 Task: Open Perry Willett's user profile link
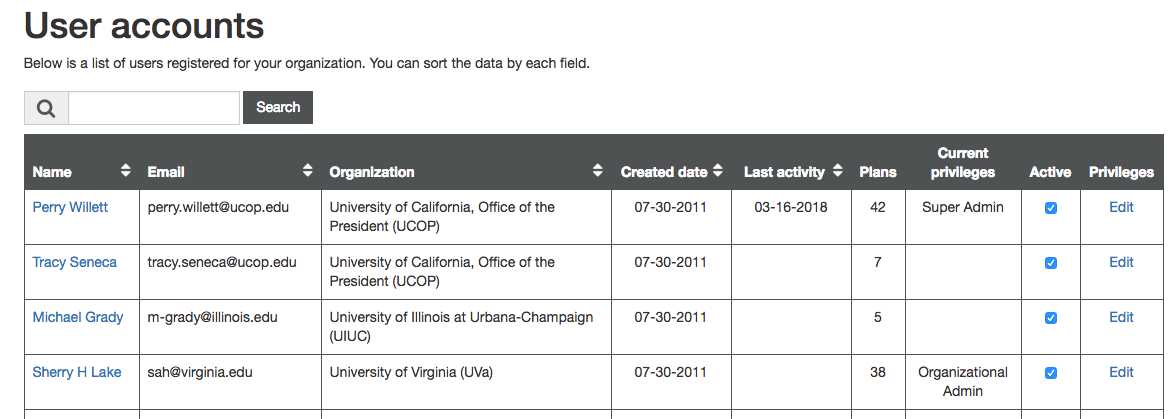coord(70,207)
